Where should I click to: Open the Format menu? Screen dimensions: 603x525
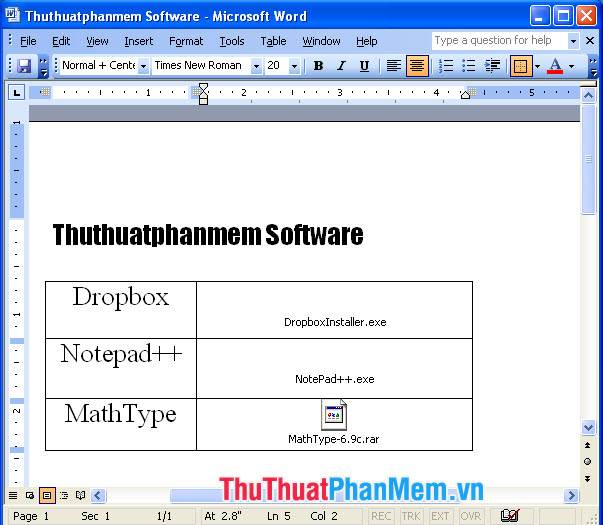[186, 41]
